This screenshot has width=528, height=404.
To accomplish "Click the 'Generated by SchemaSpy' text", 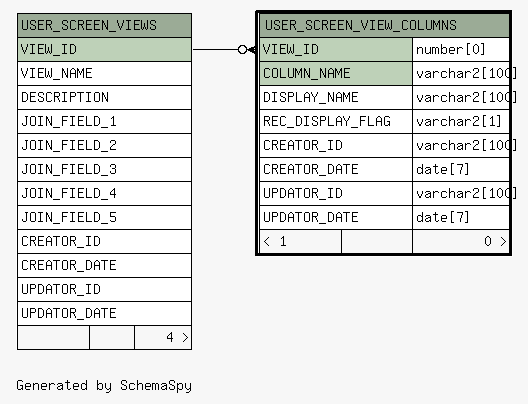I will pyautogui.click(x=104, y=386).
